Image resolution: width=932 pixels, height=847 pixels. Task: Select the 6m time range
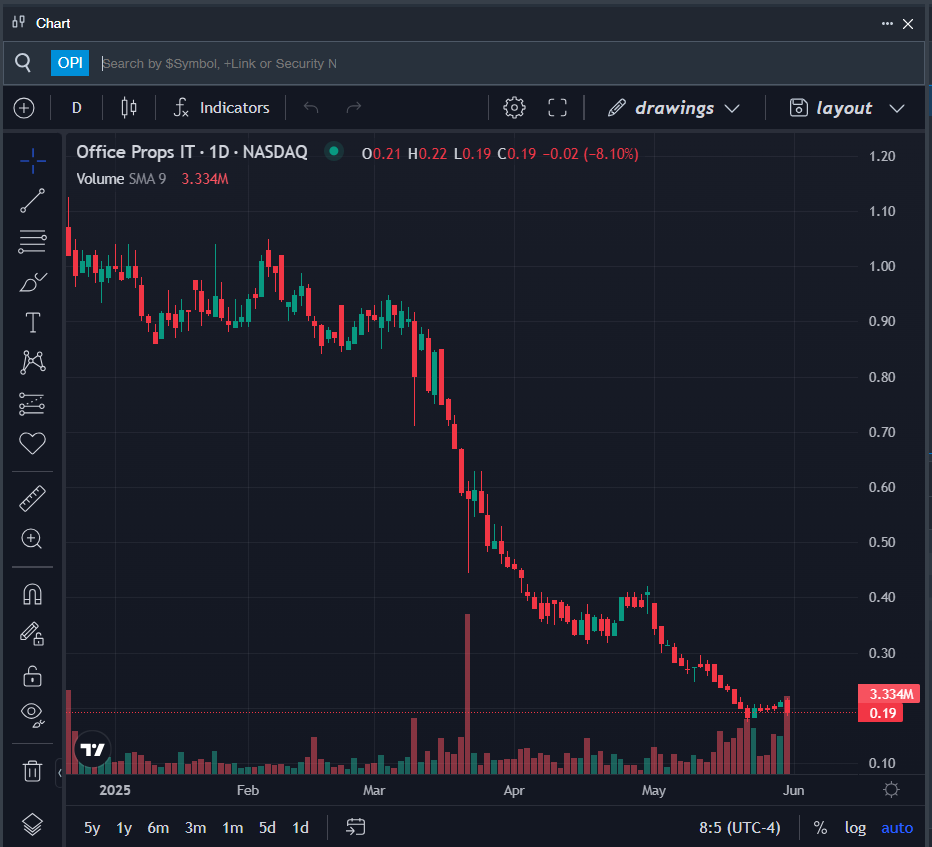click(x=158, y=827)
